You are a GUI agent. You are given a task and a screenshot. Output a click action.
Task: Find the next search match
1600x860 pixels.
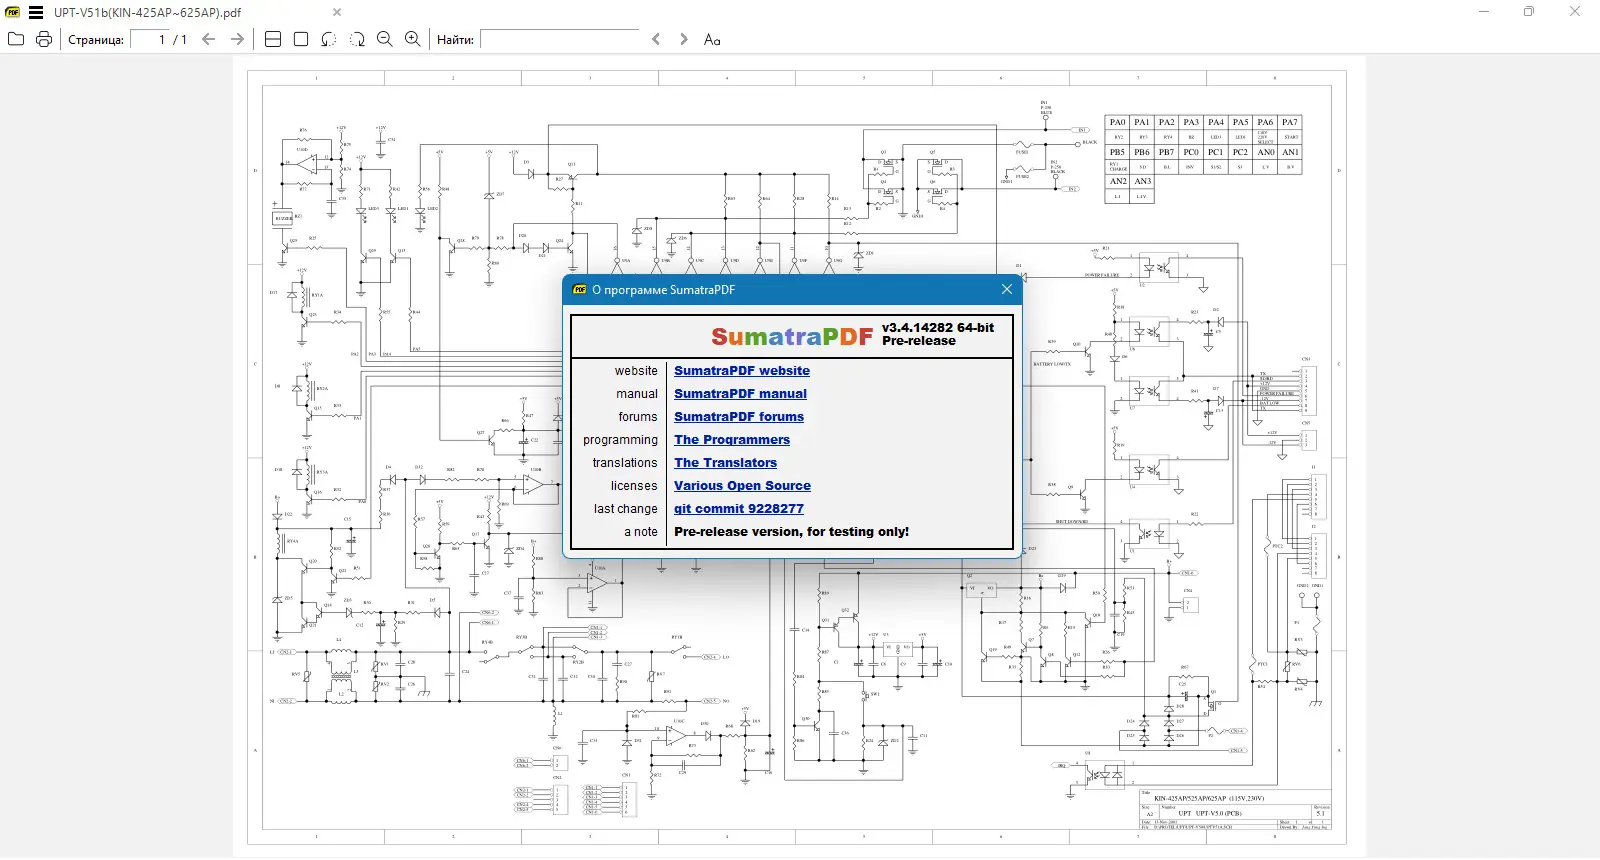click(684, 39)
